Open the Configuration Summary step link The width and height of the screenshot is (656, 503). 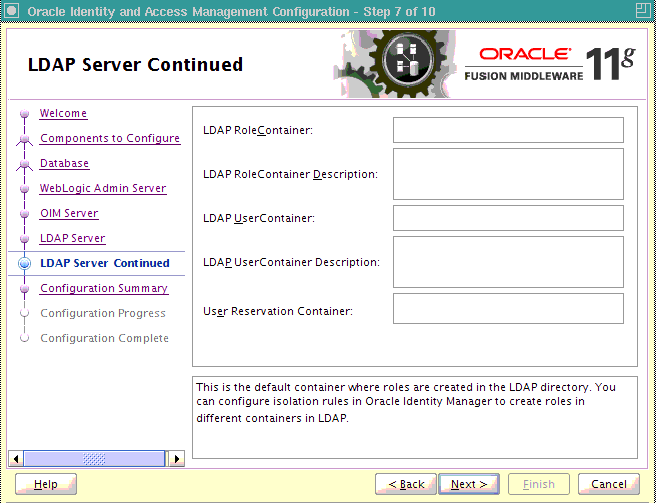pyautogui.click(x=104, y=288)
